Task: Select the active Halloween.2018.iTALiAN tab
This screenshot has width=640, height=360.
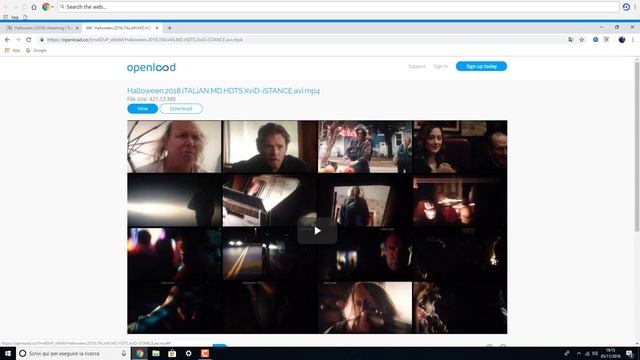Action: (122, 28)
